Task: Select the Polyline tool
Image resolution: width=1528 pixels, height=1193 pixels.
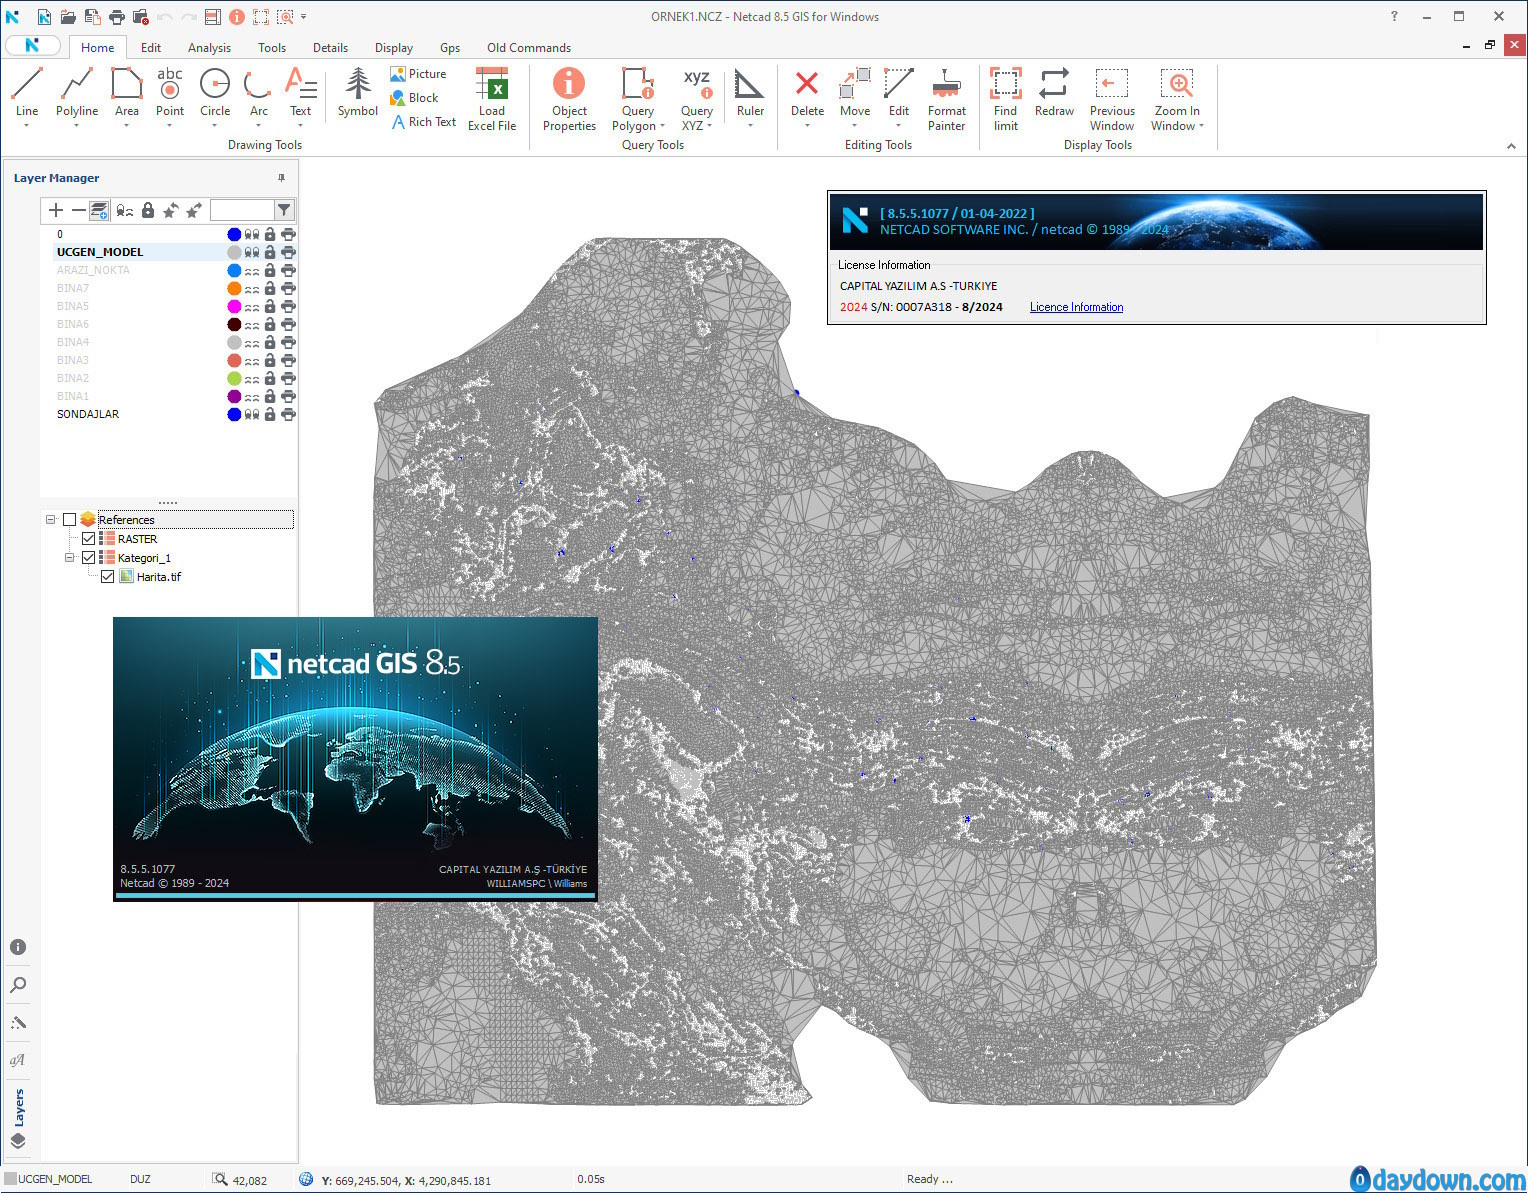Action: point(77,92)
